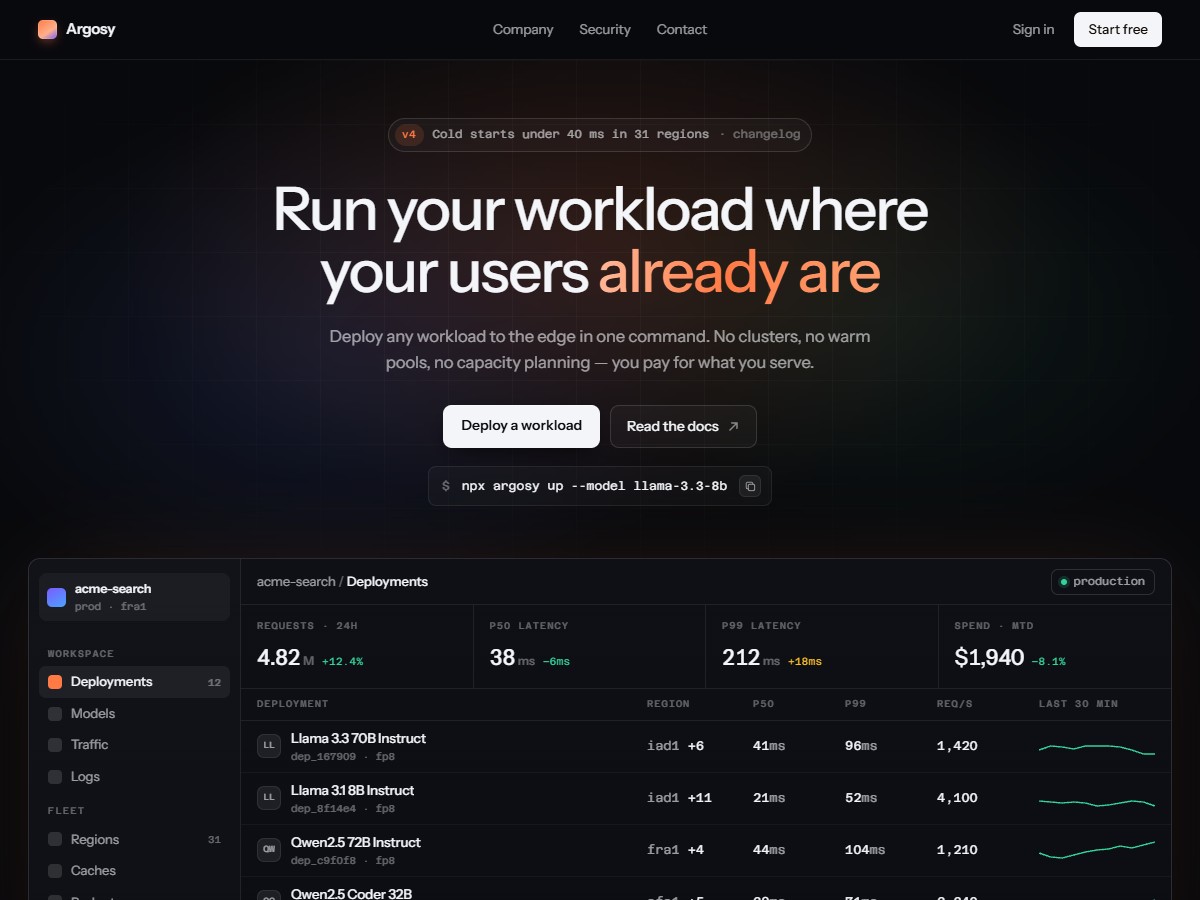This screenshot has height=900, width=1200.
Task: Open the Company nav item
Action: (x=523, y=29)
